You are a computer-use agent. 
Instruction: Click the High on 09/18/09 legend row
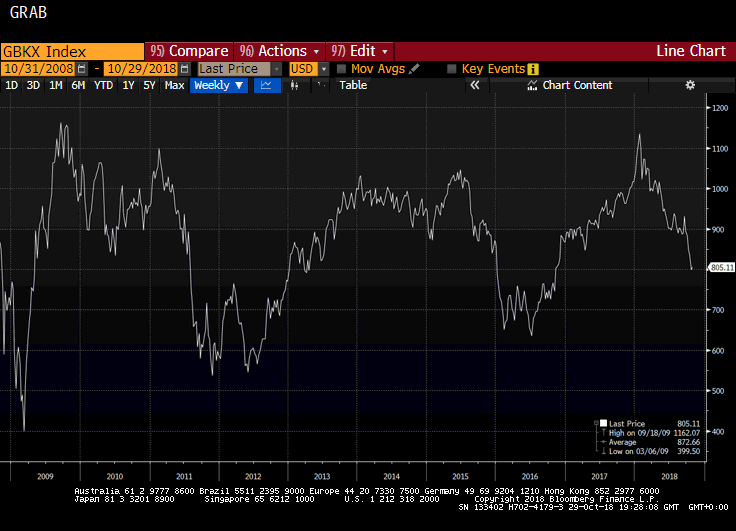click(x=648, y=433)
